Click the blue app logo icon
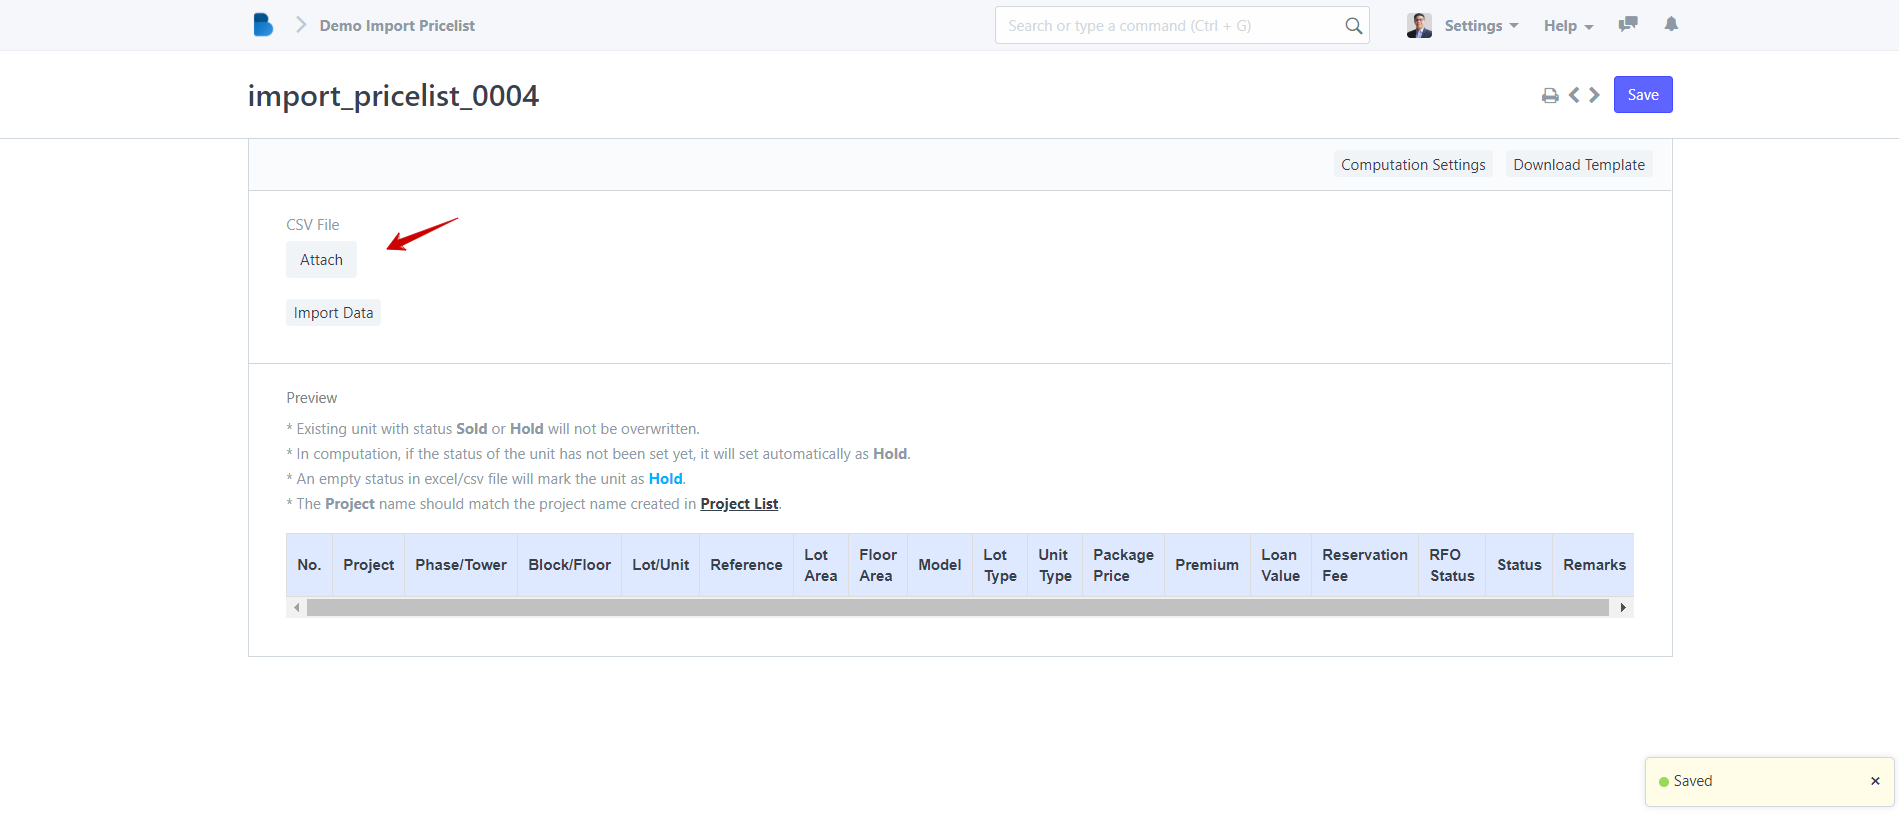1899x832 pixels. click(263, 25)
